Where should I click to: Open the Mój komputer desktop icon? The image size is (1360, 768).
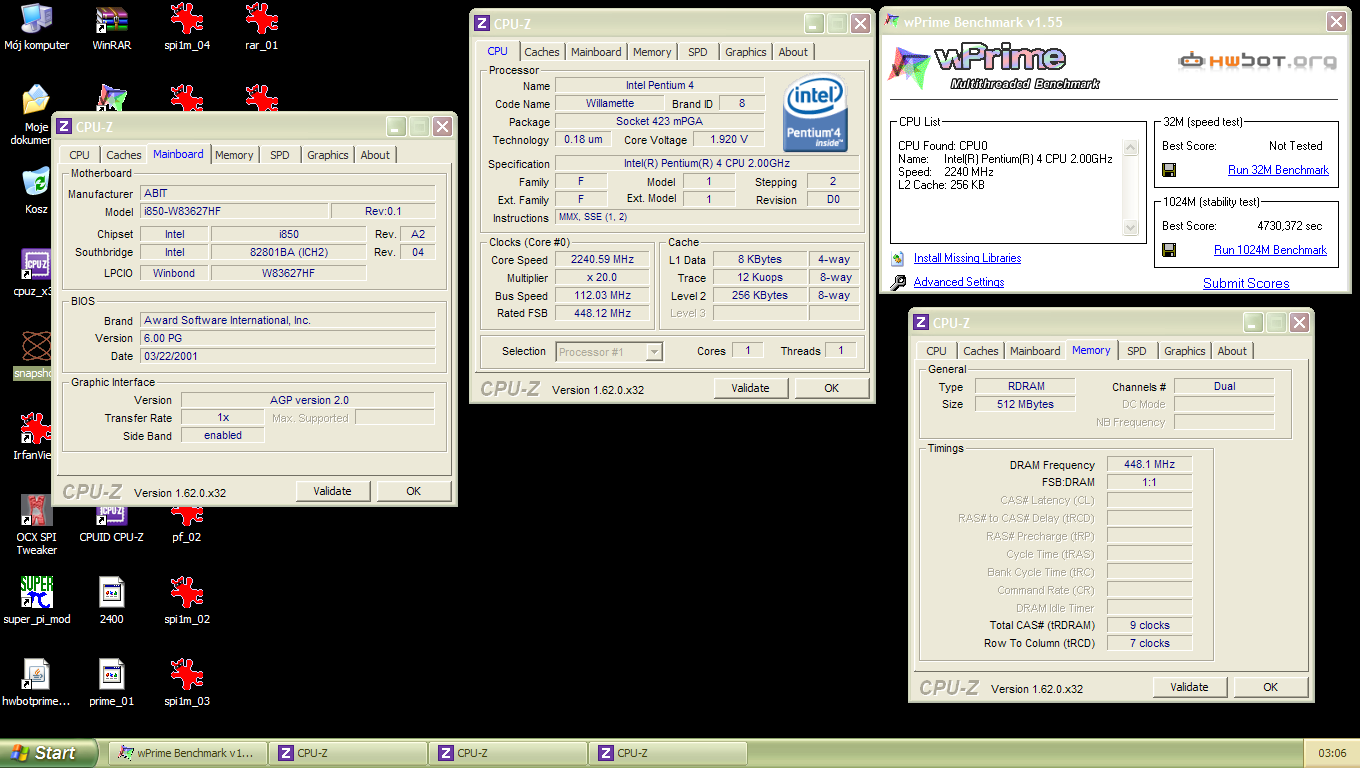[x=36, y=27]
